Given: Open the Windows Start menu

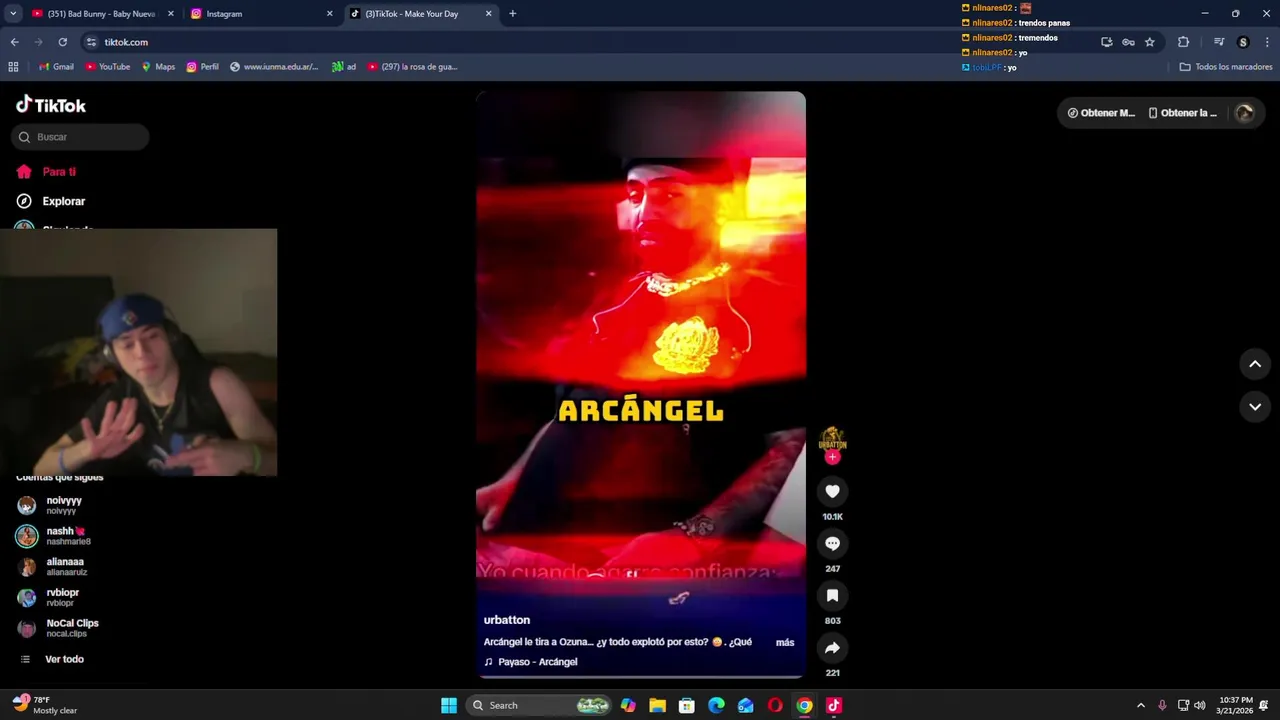Looking at the screenshot, I should 449,705.
